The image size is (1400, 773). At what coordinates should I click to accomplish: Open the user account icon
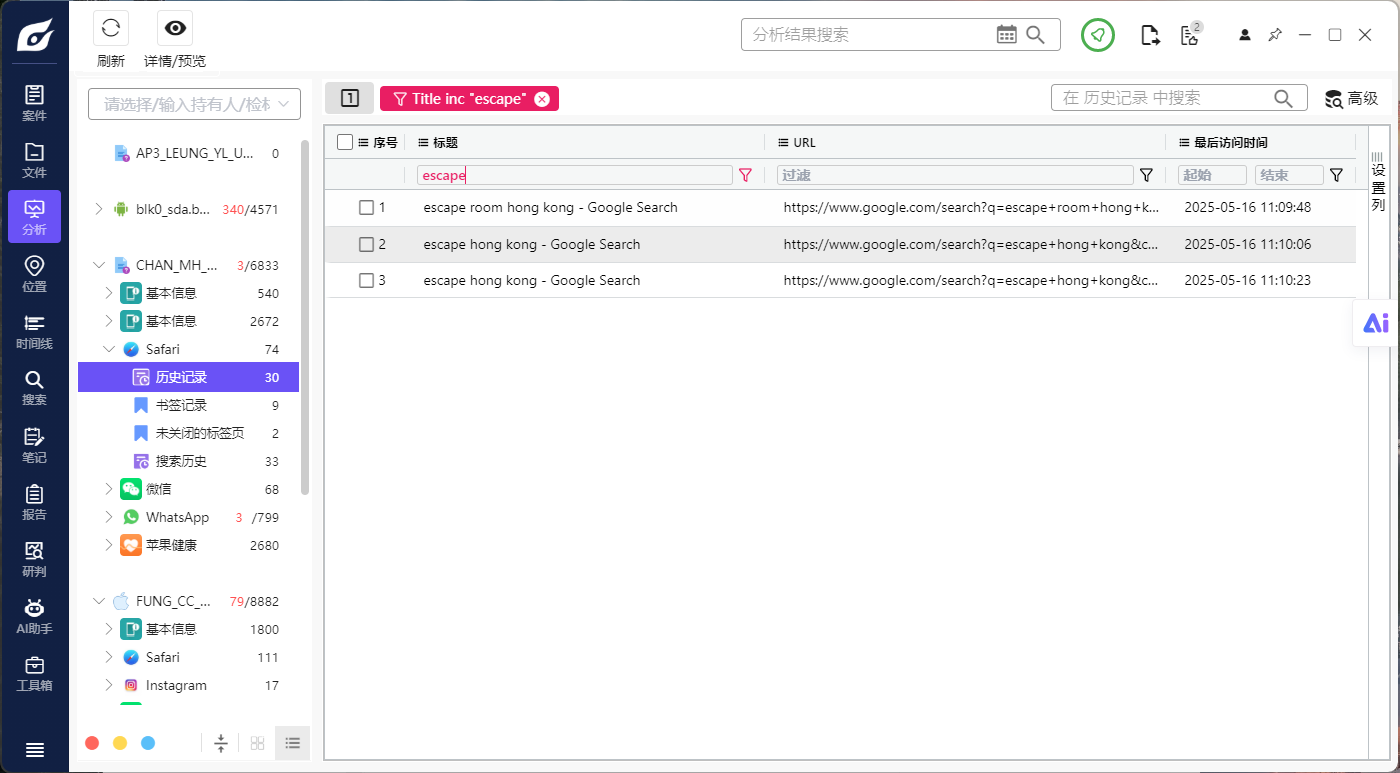1245,35
